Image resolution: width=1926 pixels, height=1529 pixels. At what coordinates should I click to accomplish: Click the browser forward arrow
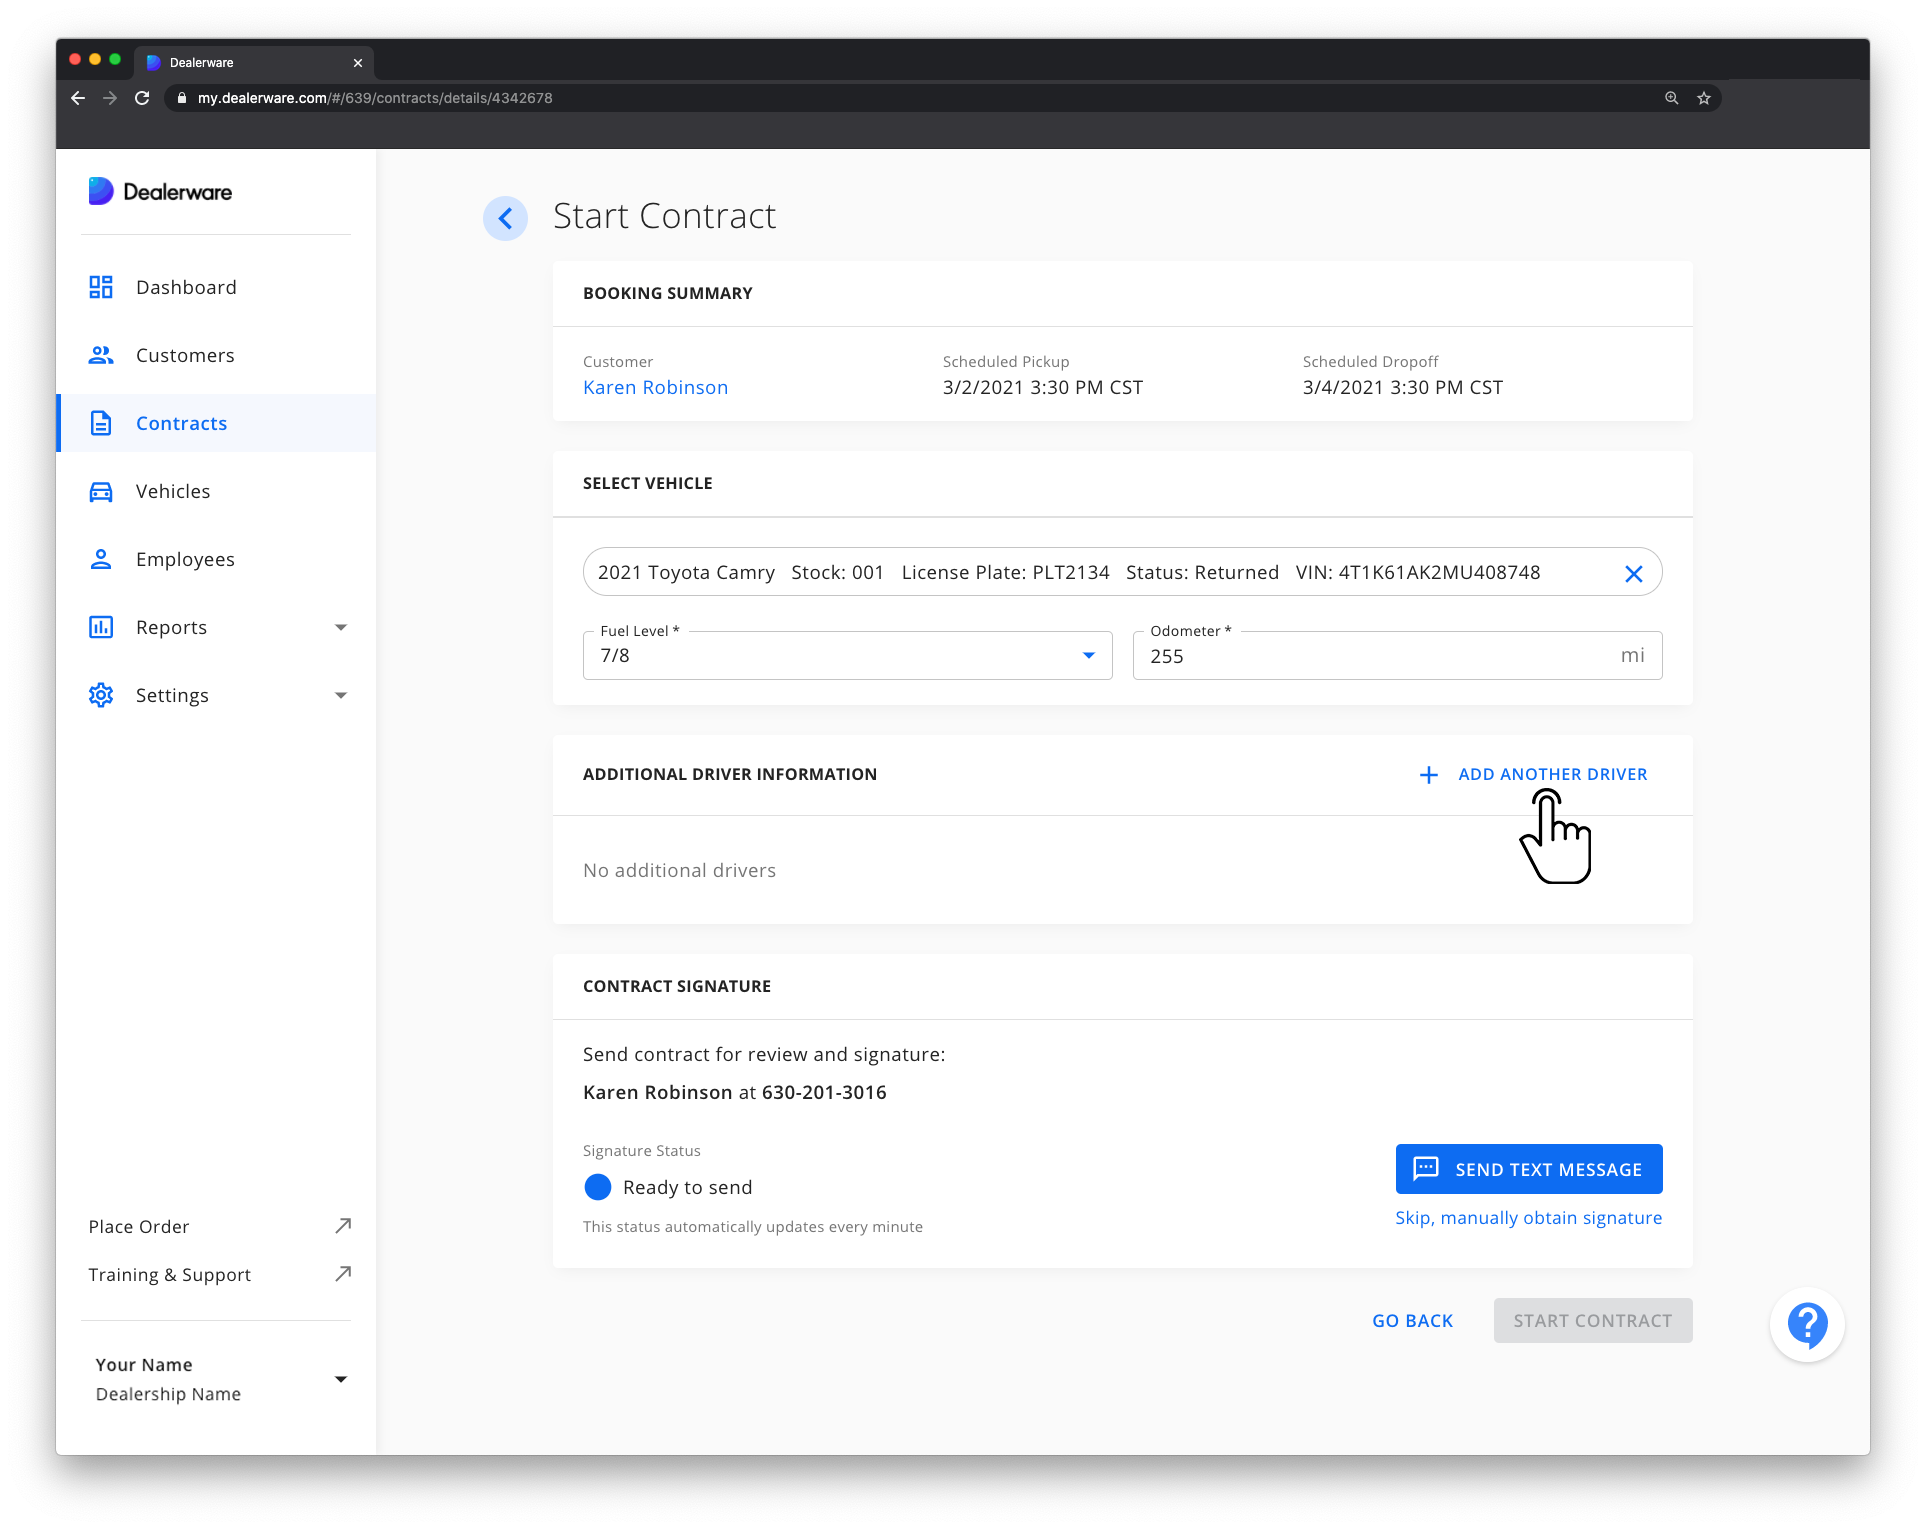coord(110,98)
